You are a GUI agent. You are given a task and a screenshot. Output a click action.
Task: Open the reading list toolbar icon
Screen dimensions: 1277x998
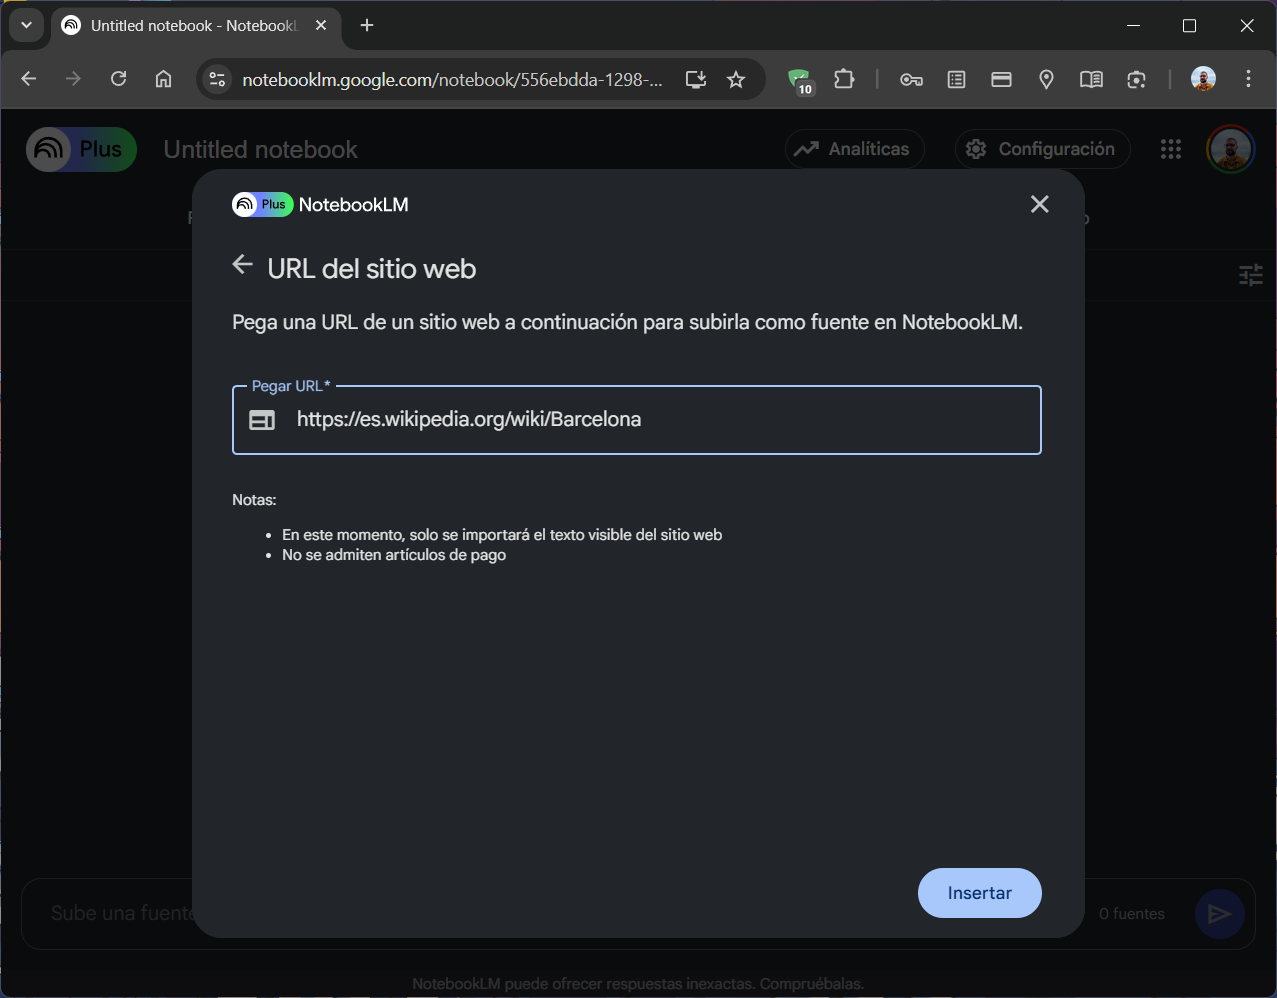click(956, 80)
